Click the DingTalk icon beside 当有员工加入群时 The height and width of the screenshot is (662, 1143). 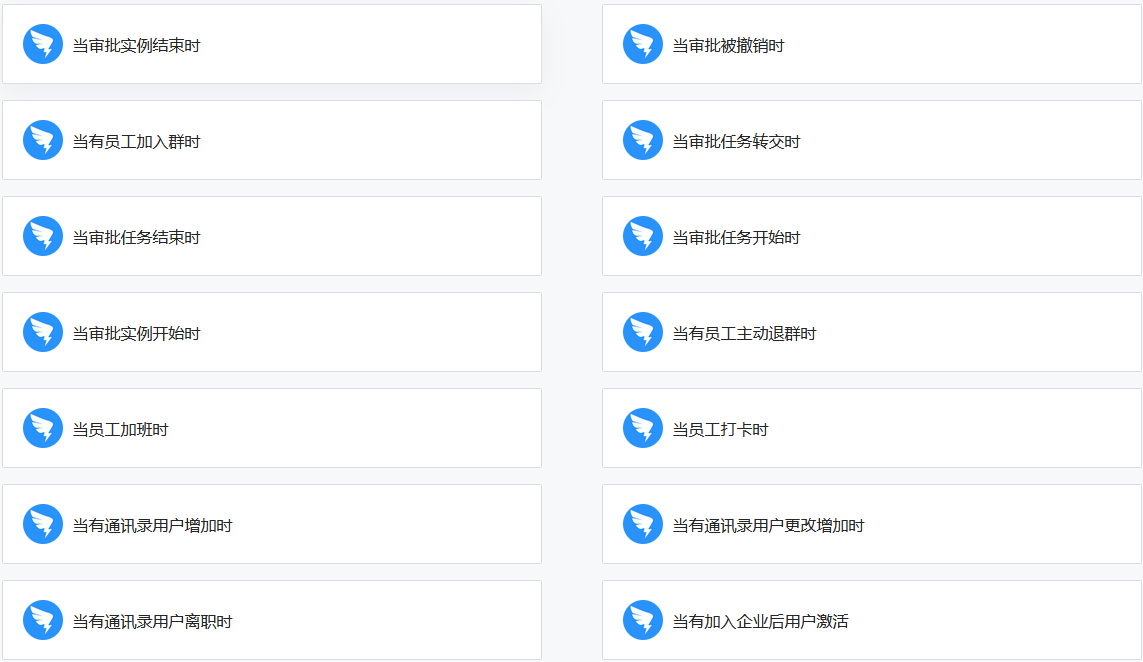43,140
